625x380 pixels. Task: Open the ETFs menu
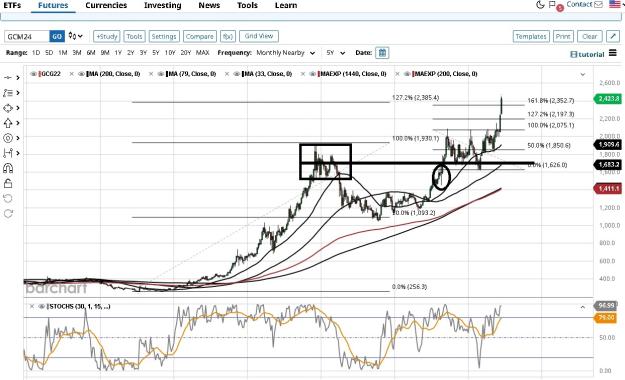(12, 5)
